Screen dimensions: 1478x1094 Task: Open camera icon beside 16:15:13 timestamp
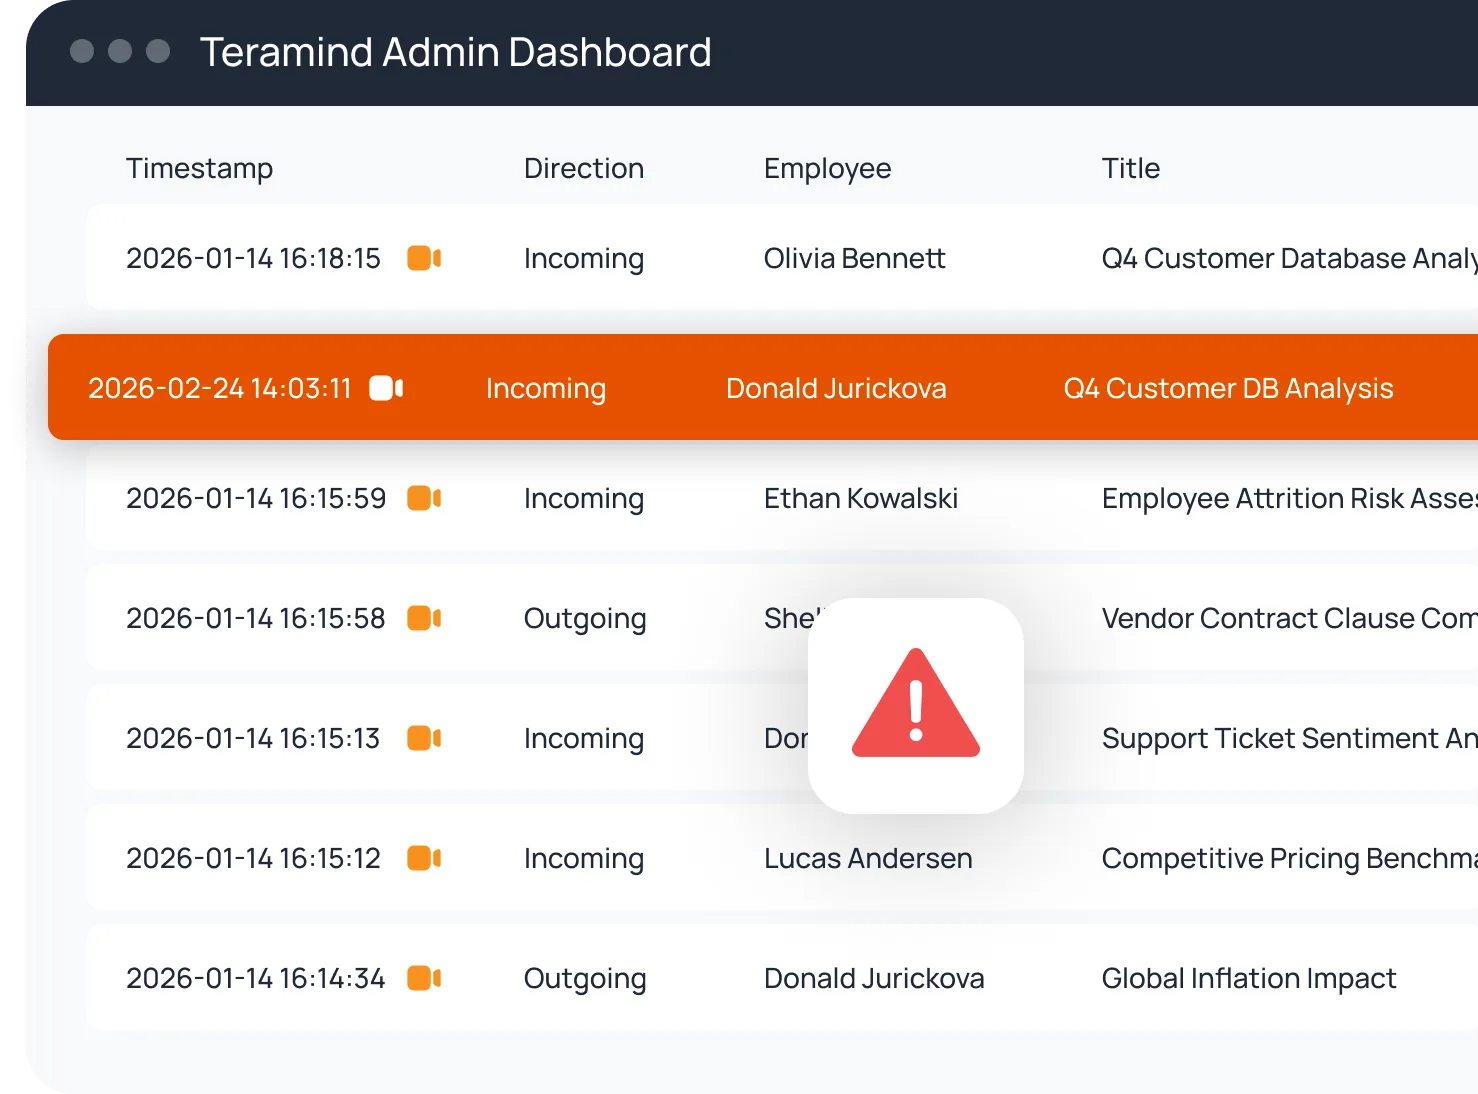[x=424, y=738]
